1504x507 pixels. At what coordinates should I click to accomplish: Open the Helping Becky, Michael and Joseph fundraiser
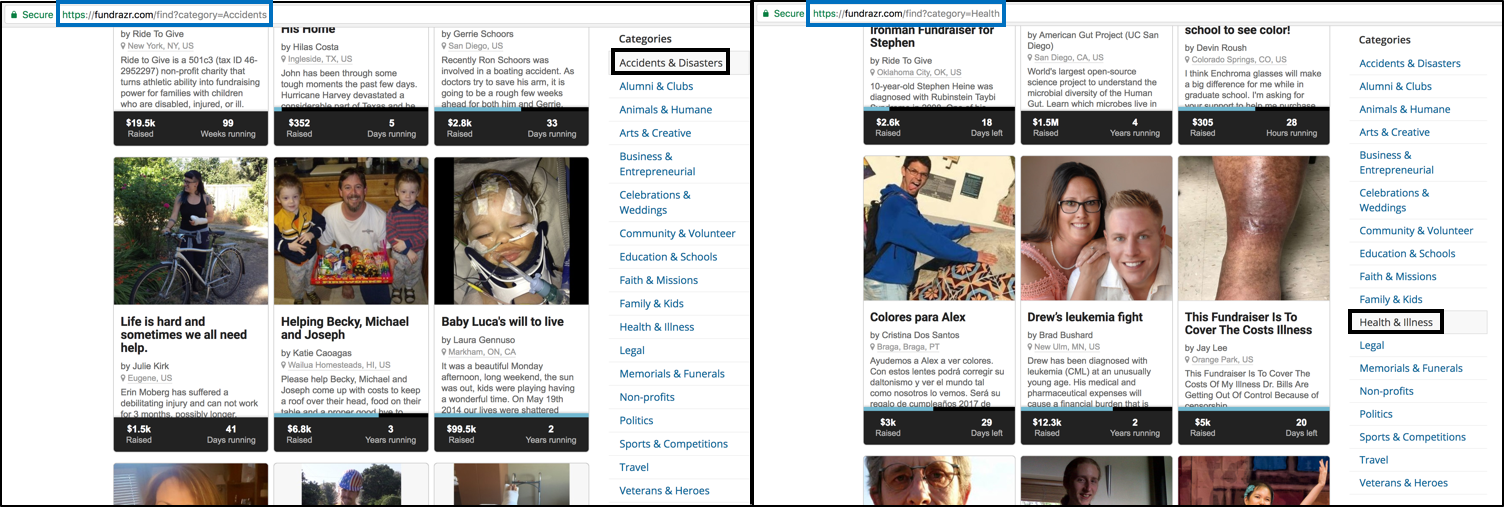tap(345, 328)
